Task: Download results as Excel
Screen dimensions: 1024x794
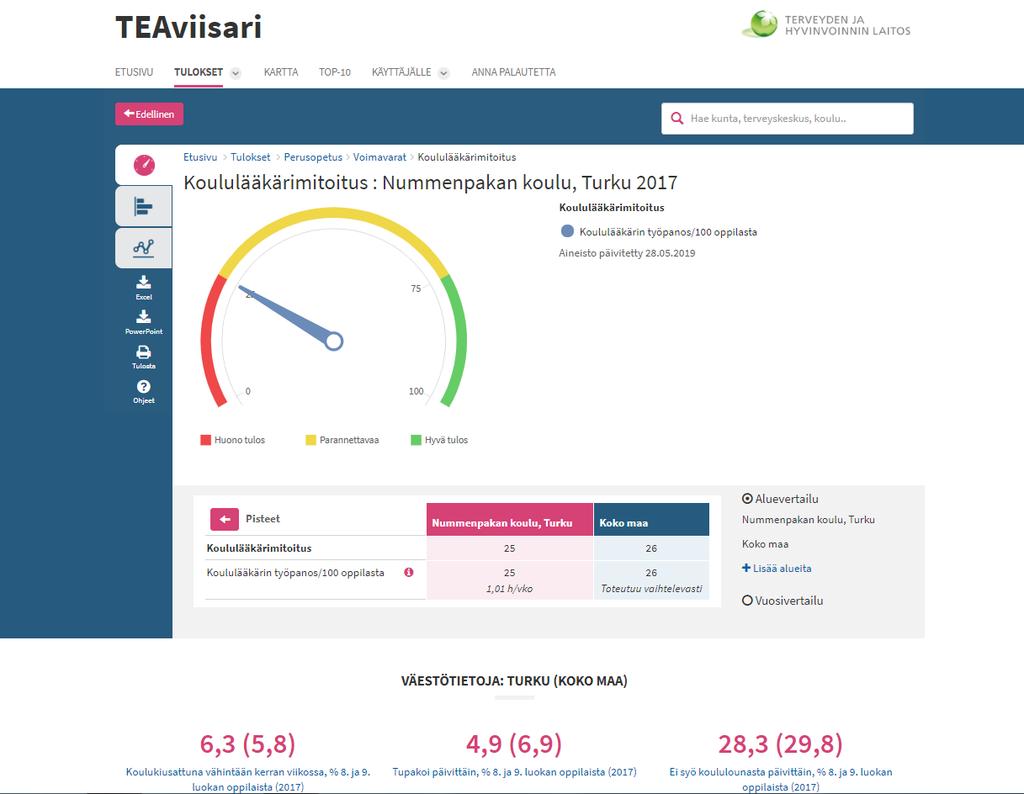Action: tap(144, 287)
